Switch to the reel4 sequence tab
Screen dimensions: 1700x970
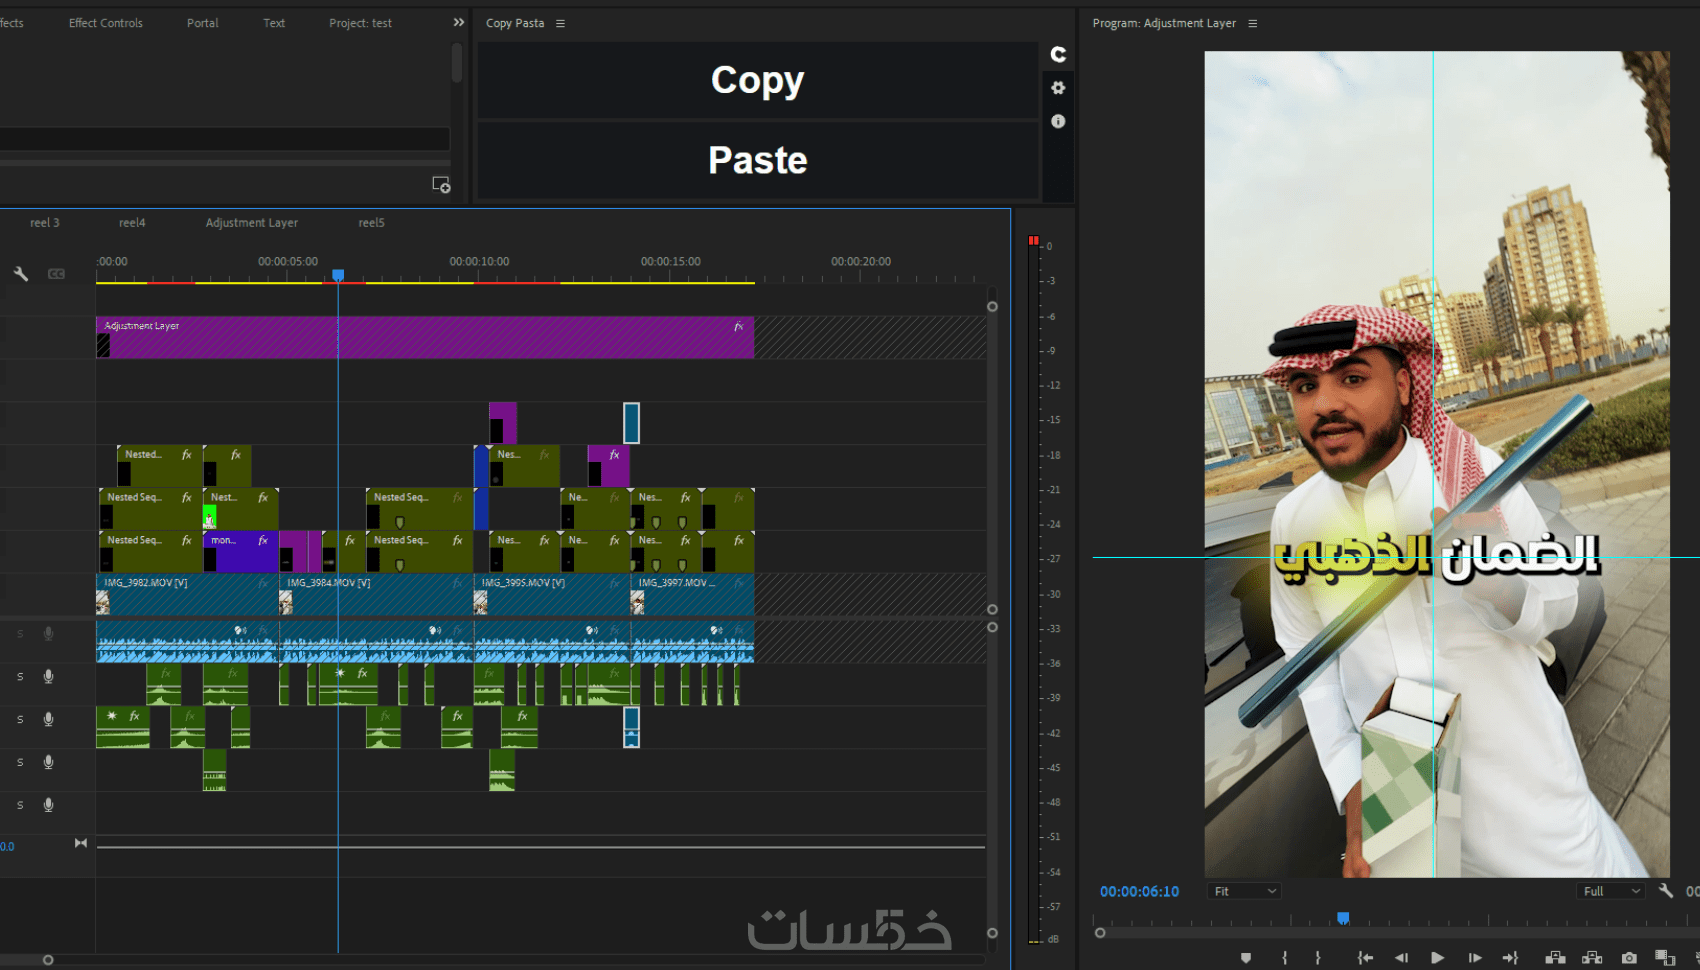point(132,223)
